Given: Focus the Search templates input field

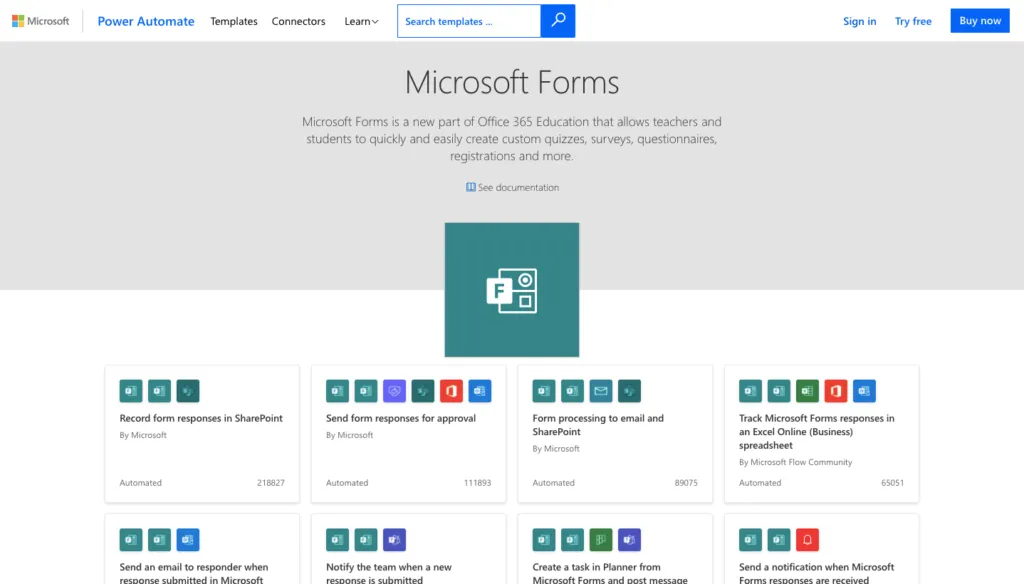Looking at the screenshot, I should point(469,21).
